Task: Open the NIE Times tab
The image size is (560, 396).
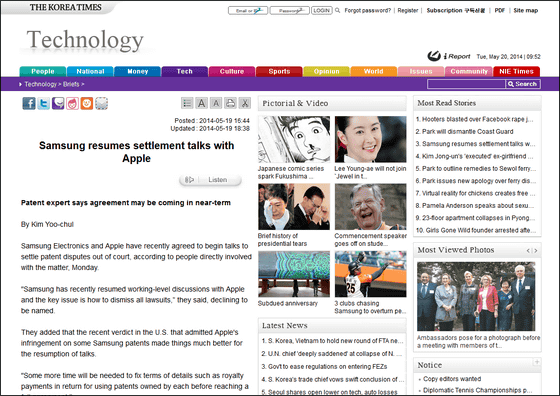Action: 516,71
